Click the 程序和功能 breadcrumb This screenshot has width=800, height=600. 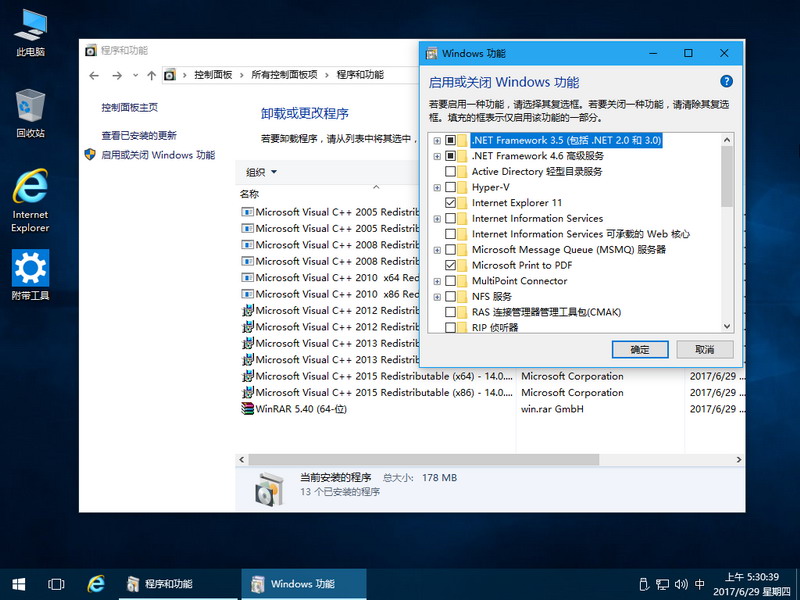(x=360, y=75)
